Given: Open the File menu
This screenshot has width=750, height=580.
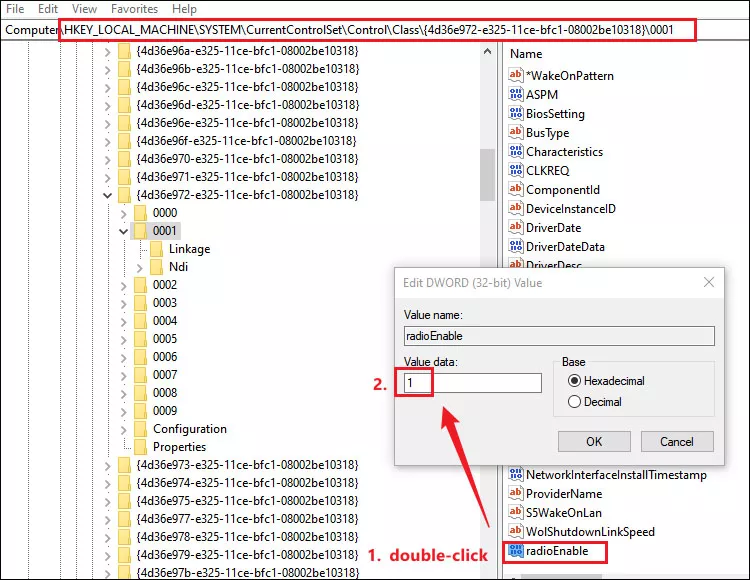Looking at the screenshot, I should [x=15, y=9].
